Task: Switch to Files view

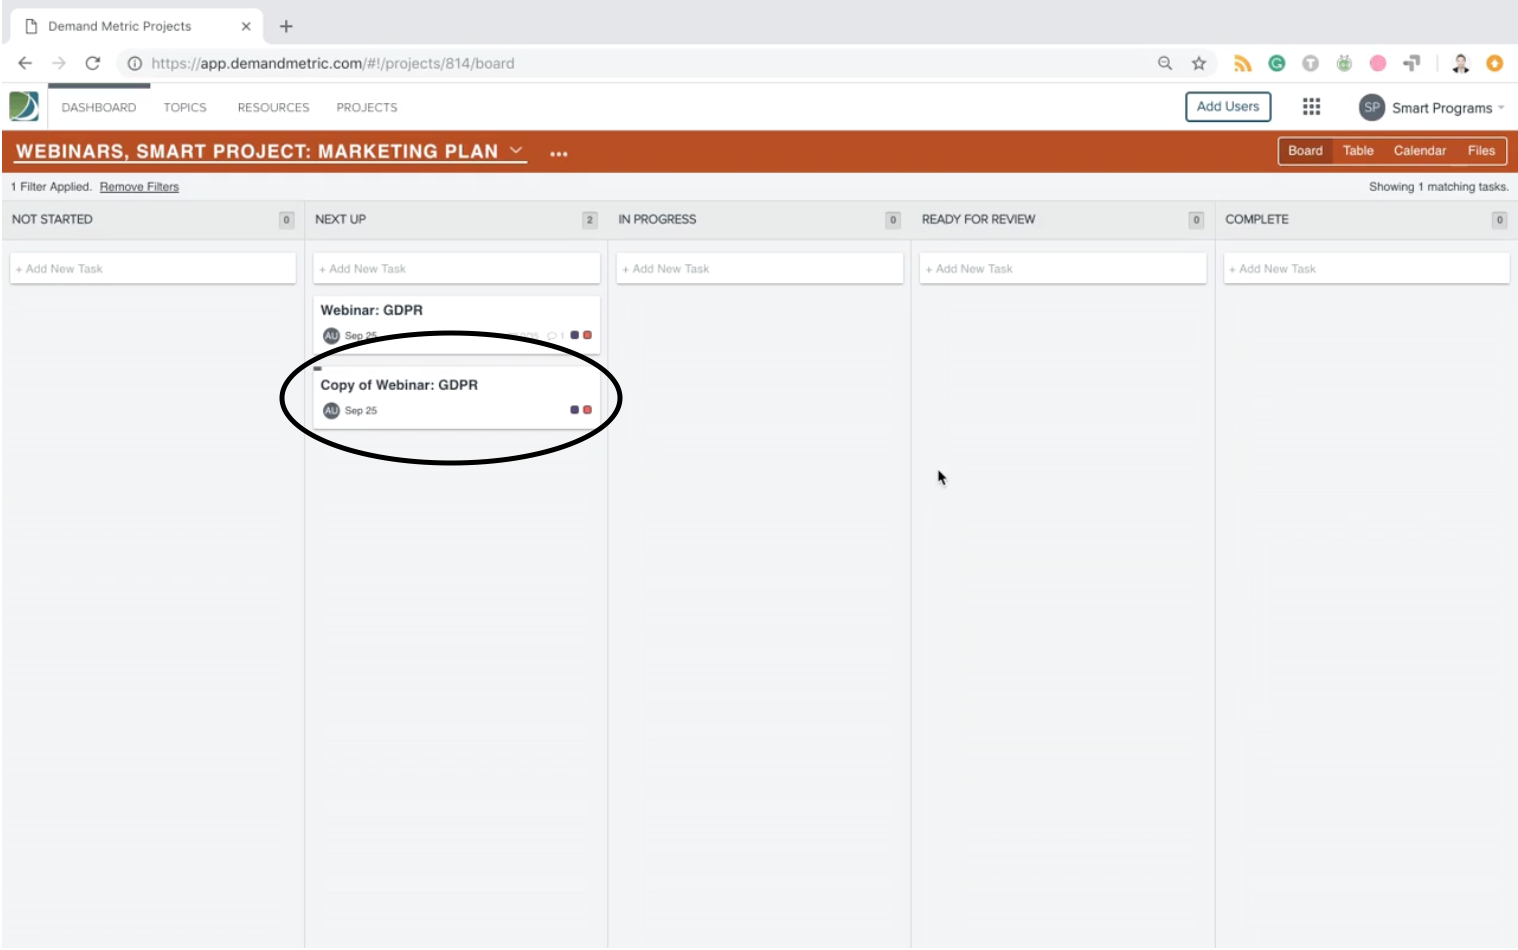Action: click(x=1481, y=151)
